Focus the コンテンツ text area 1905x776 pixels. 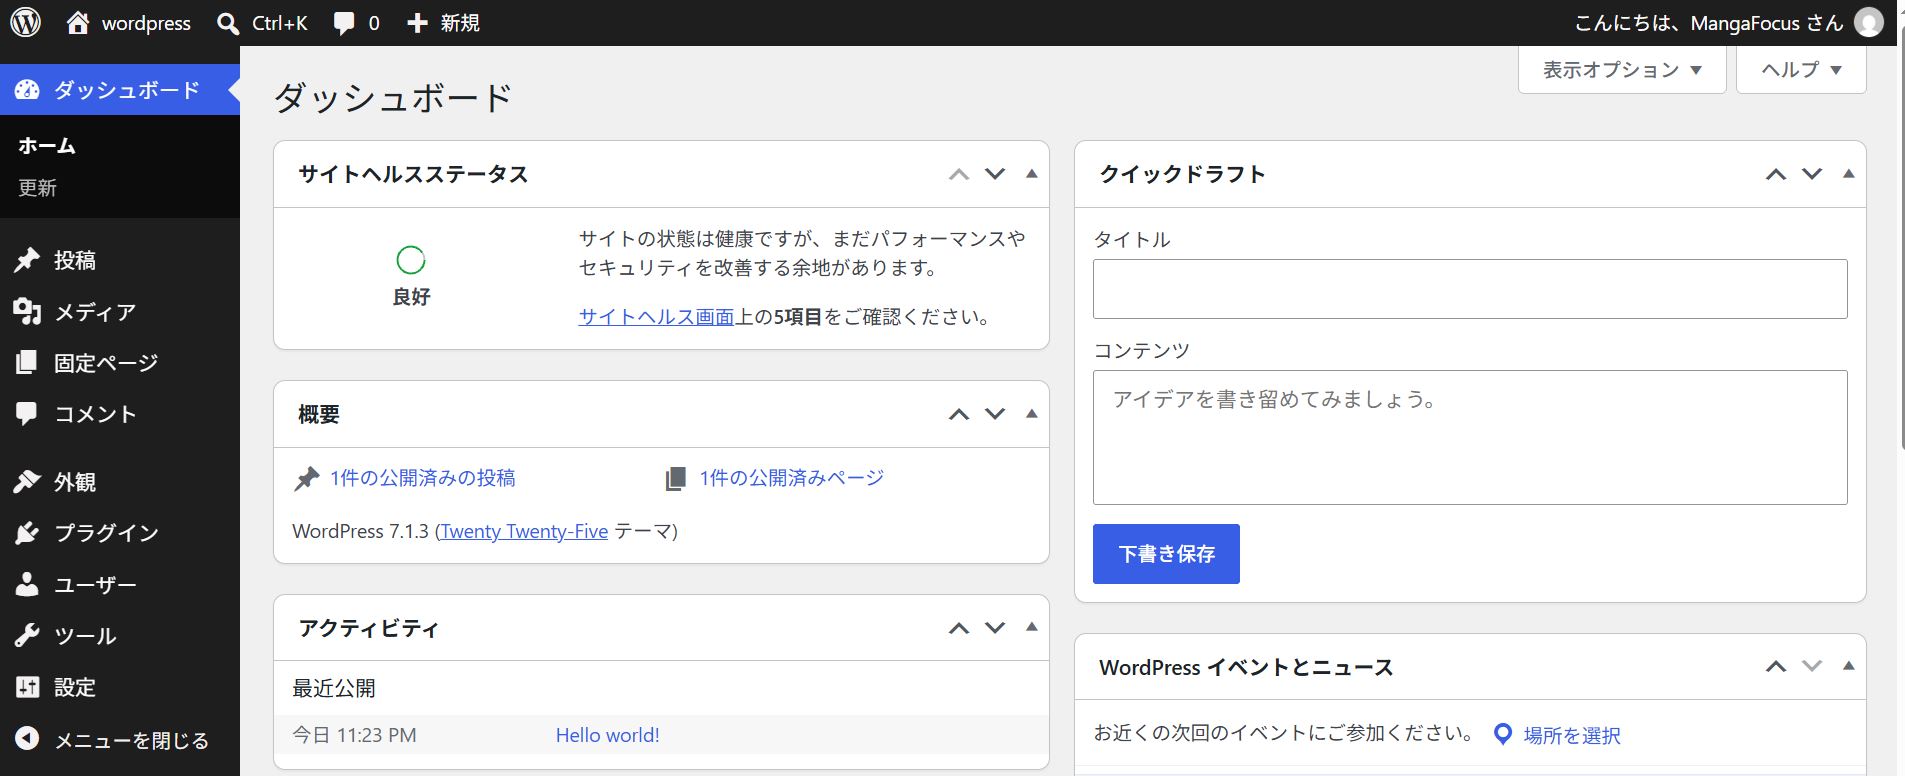pos(1470,437)
